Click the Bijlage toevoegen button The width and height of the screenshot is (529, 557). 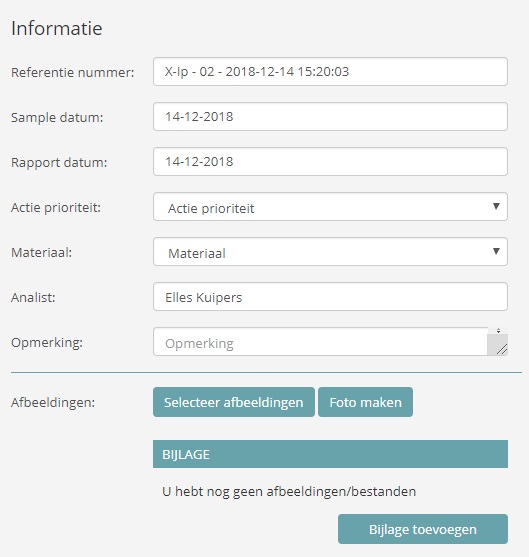pos(423,529)
